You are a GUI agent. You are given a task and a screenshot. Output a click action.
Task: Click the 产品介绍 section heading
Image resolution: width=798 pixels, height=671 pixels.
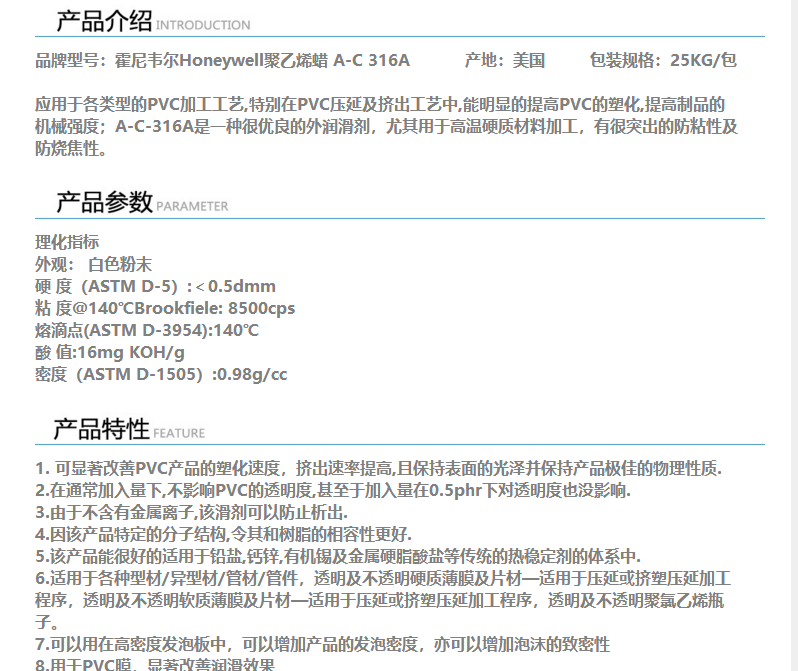click(x=104, y=21)
